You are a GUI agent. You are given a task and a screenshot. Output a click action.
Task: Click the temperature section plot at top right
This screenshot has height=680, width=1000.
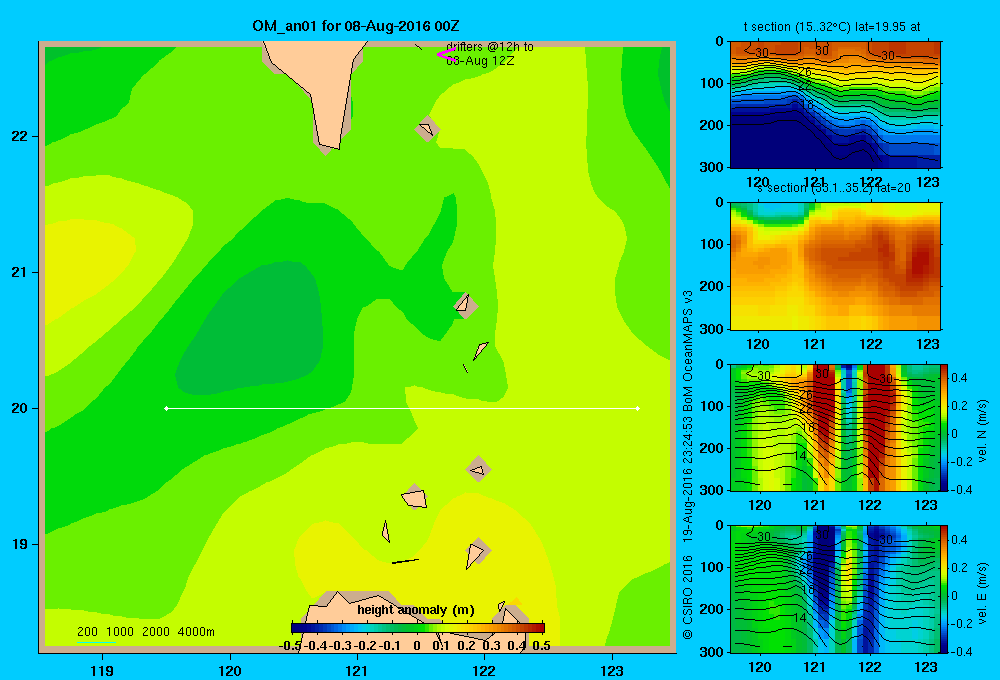835,105
